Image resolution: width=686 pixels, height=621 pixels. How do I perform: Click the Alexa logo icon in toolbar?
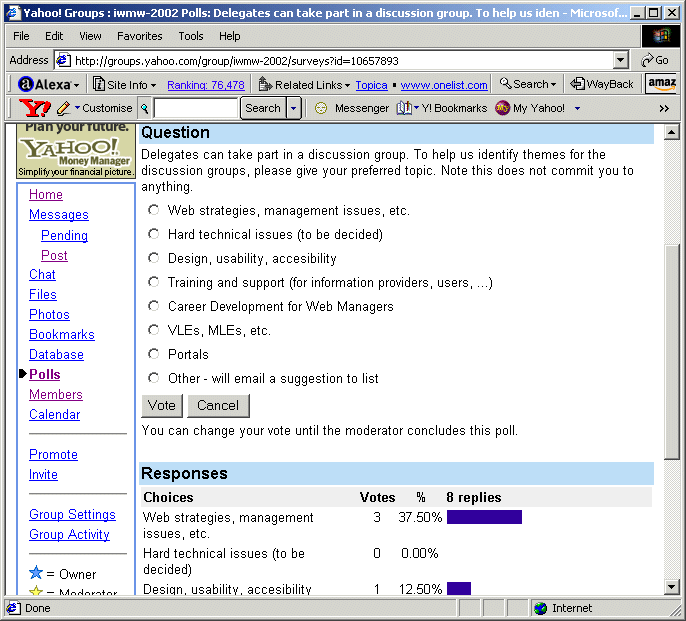(26, 84)
